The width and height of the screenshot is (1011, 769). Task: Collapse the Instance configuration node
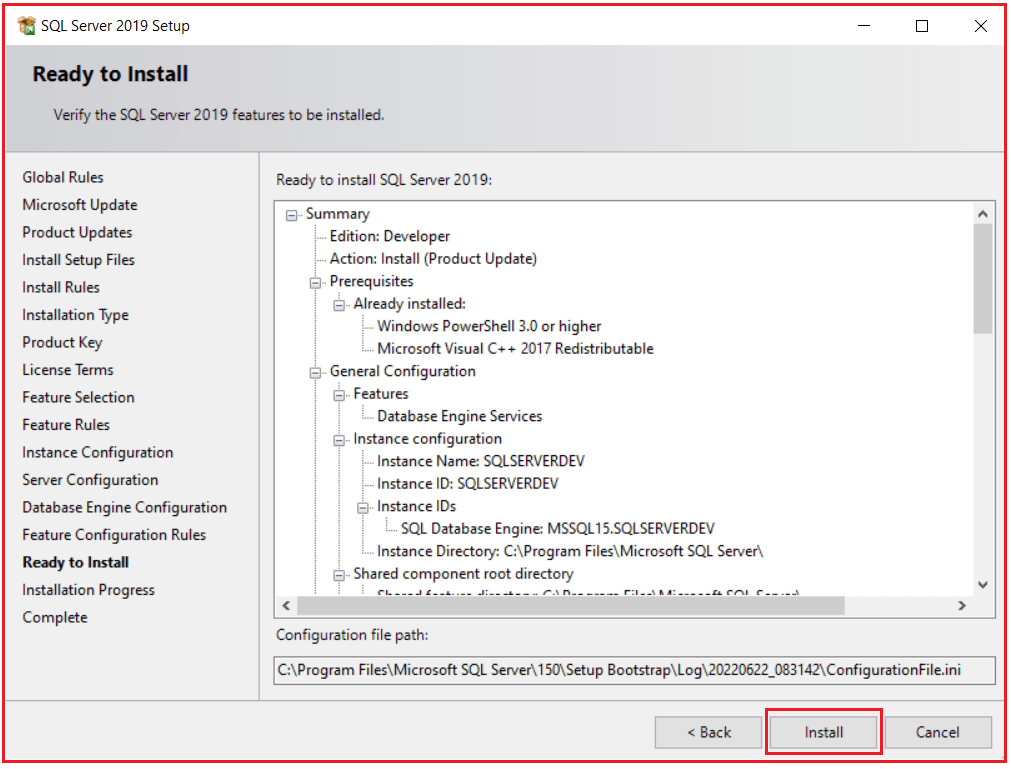tap(339, 440)
